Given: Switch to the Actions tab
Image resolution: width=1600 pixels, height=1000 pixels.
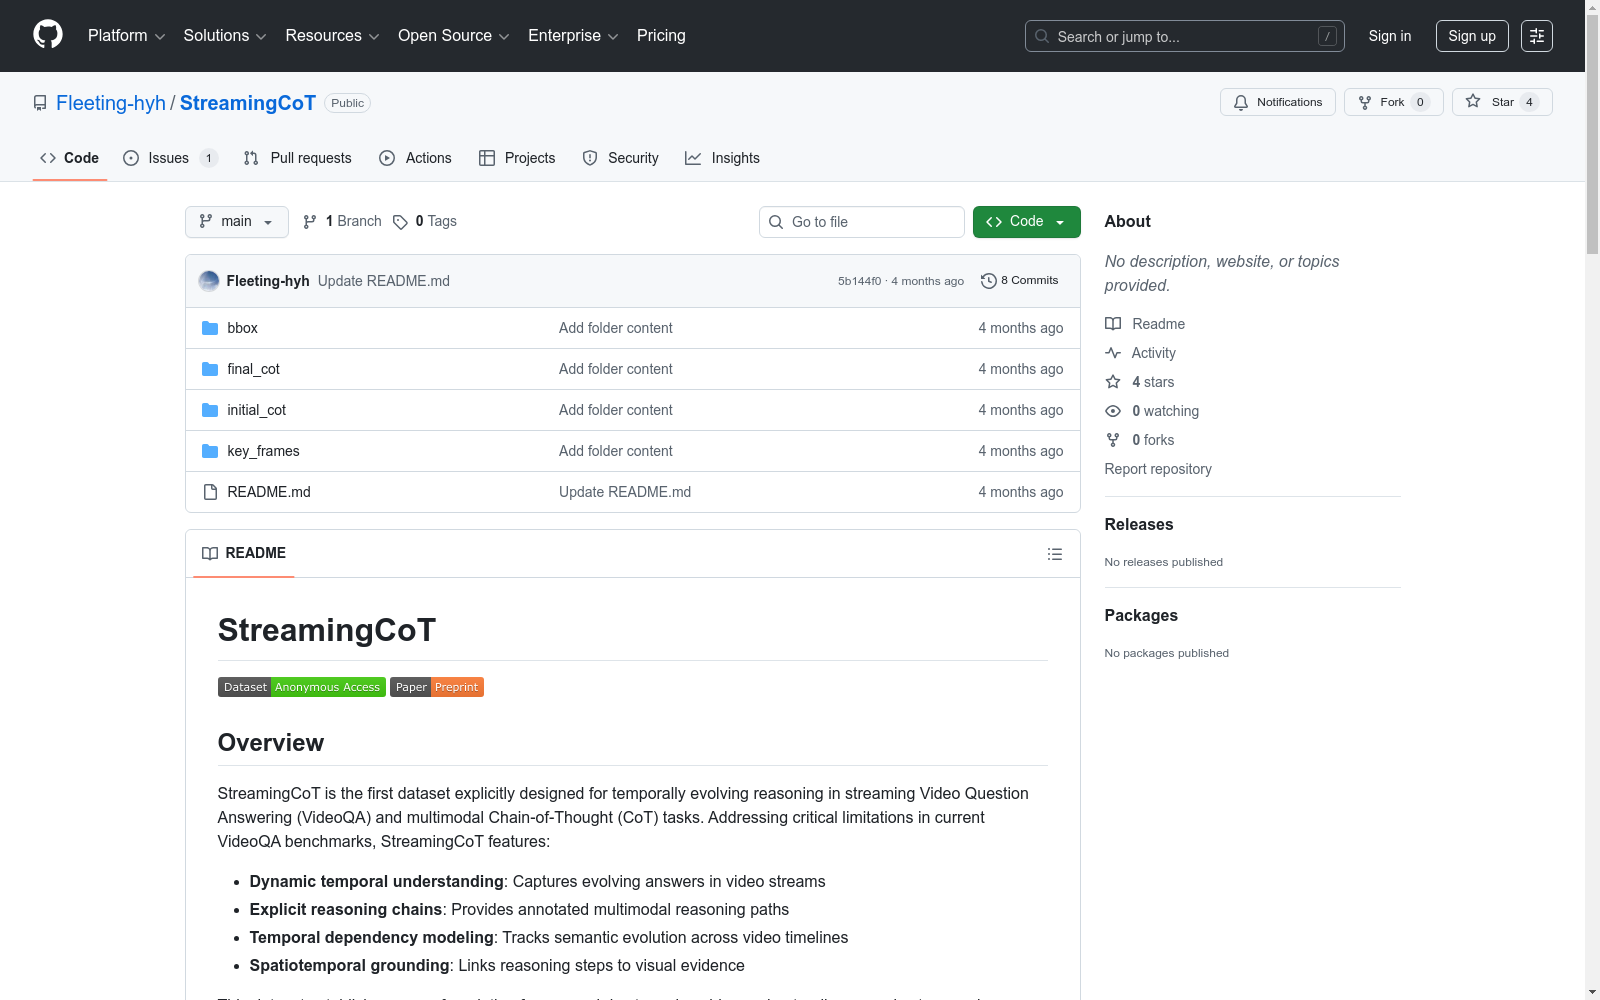Looking at the screenshot, I should 416,158.
